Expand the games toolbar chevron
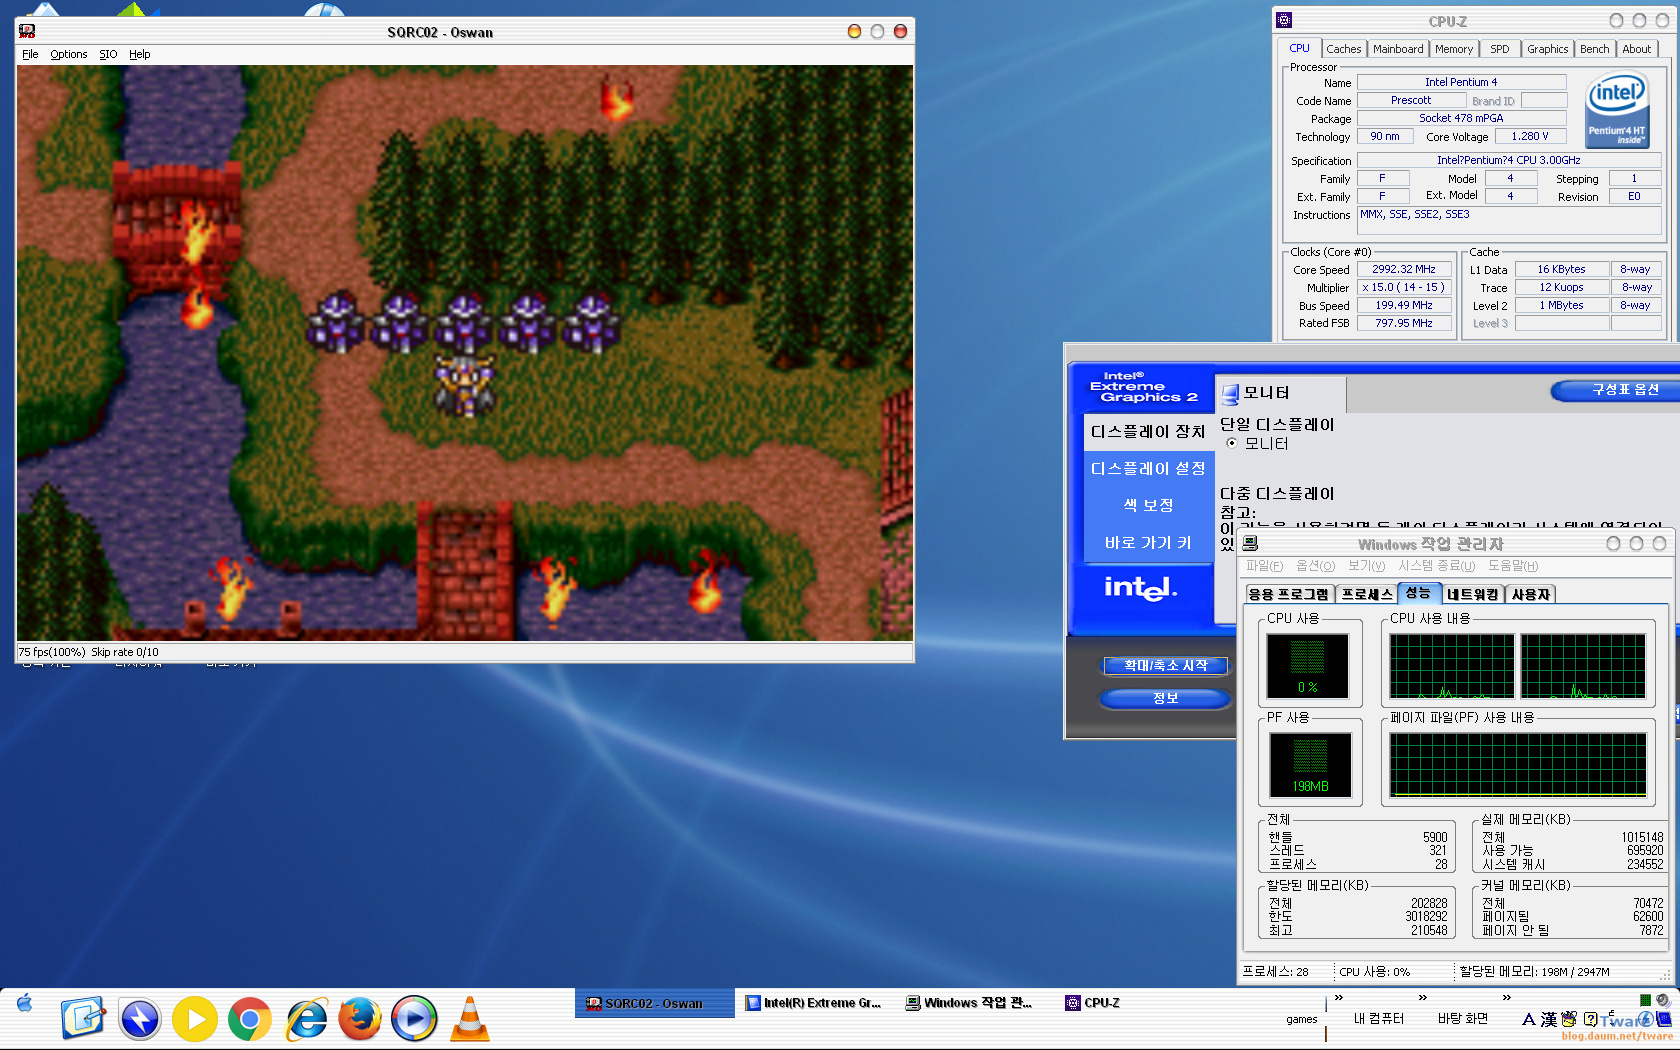Viewport: 1680px width, 1050px height. pyautogui.click(x=1338, y=998)
